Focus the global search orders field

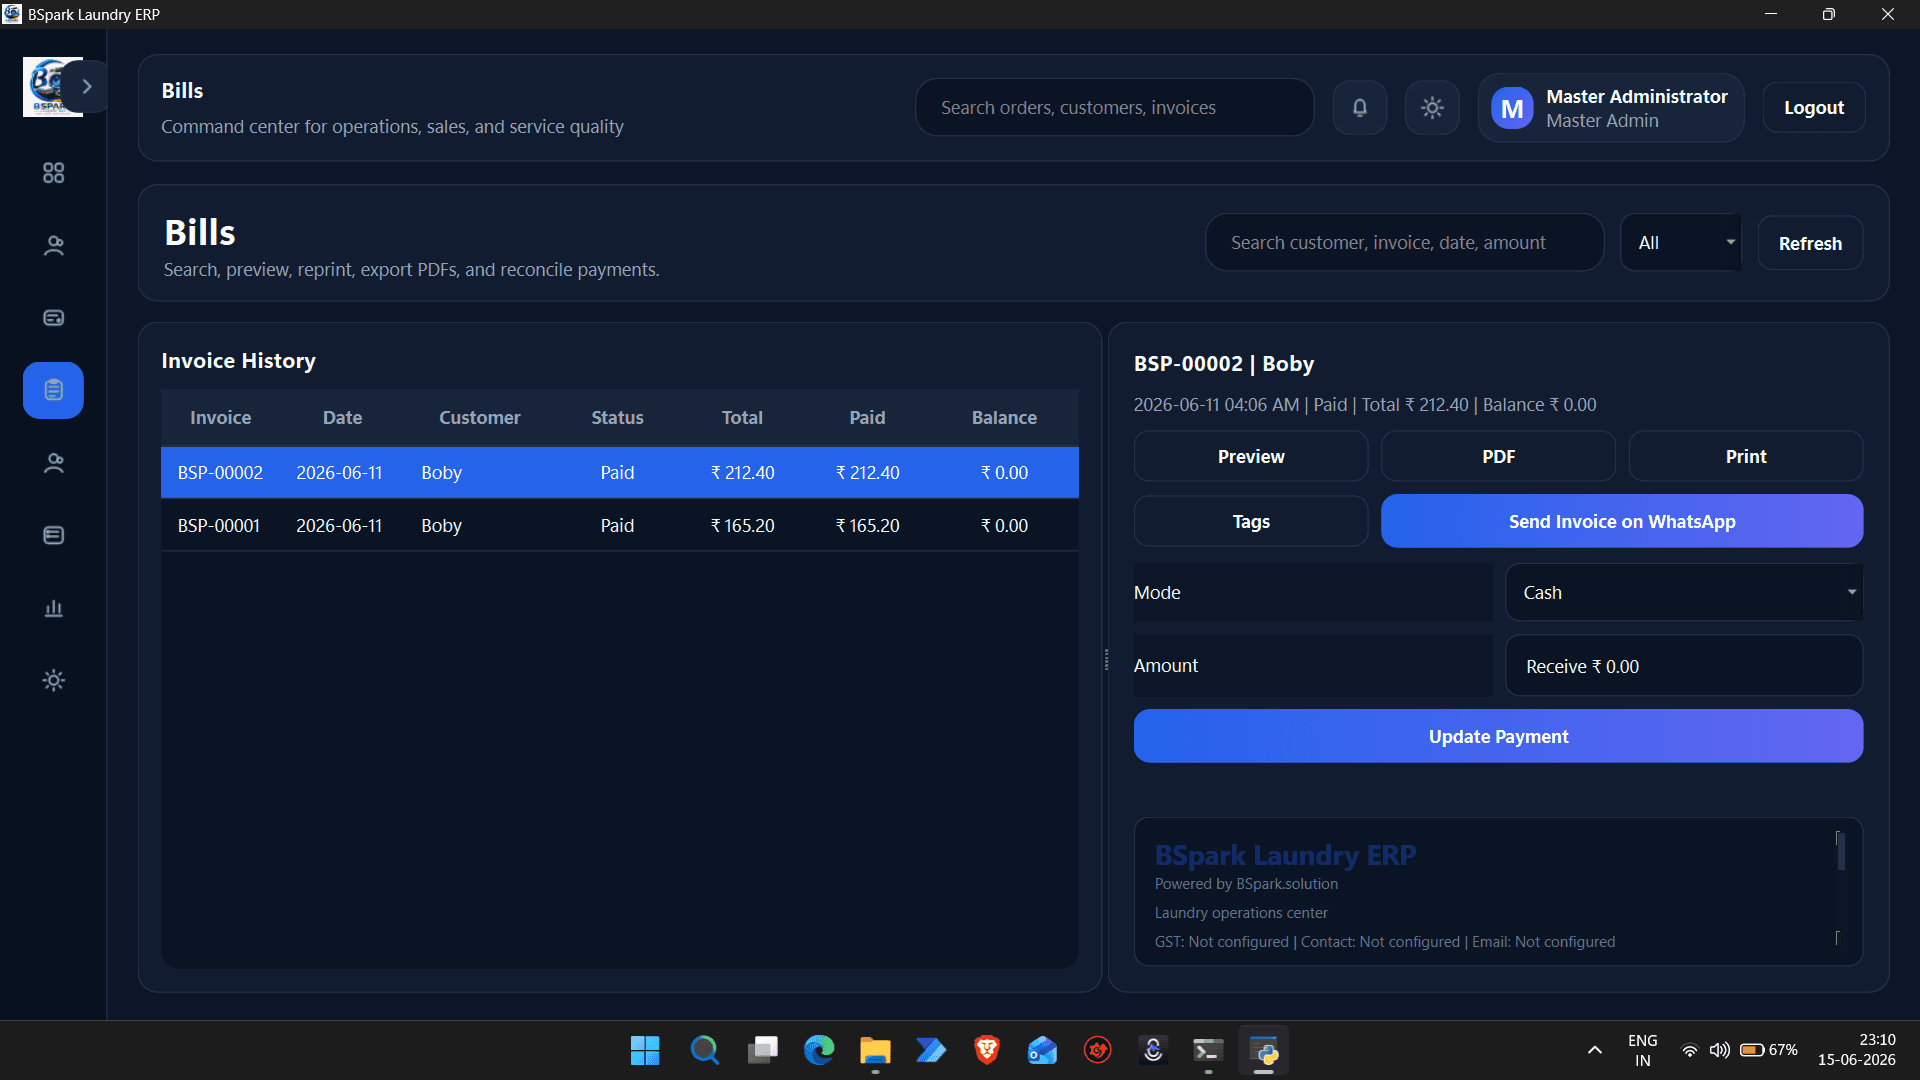coord(1115,107)
